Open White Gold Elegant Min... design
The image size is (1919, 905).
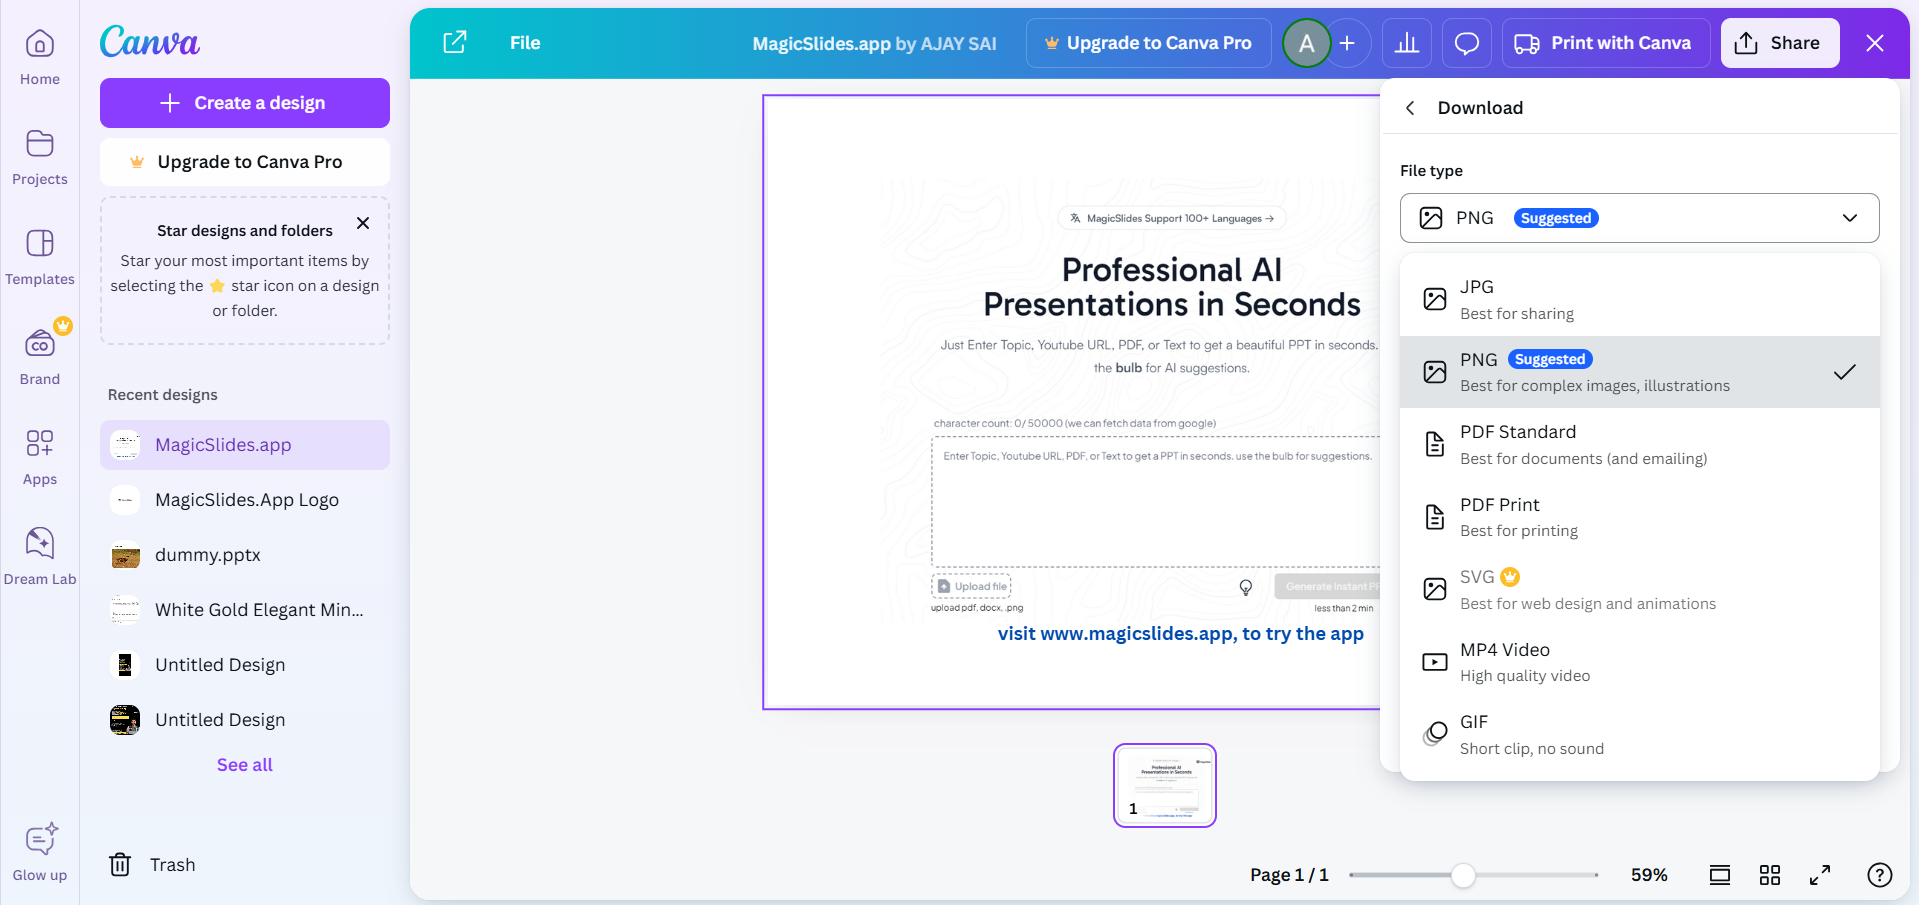coord(245,610)
